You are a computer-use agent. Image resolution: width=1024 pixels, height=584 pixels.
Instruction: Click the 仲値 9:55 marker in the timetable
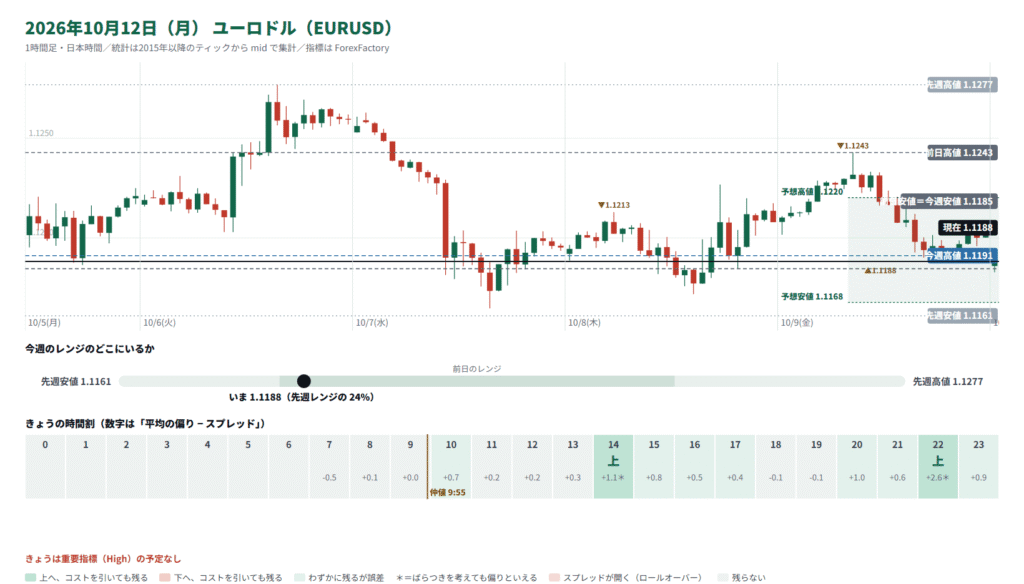pos(447,493)
